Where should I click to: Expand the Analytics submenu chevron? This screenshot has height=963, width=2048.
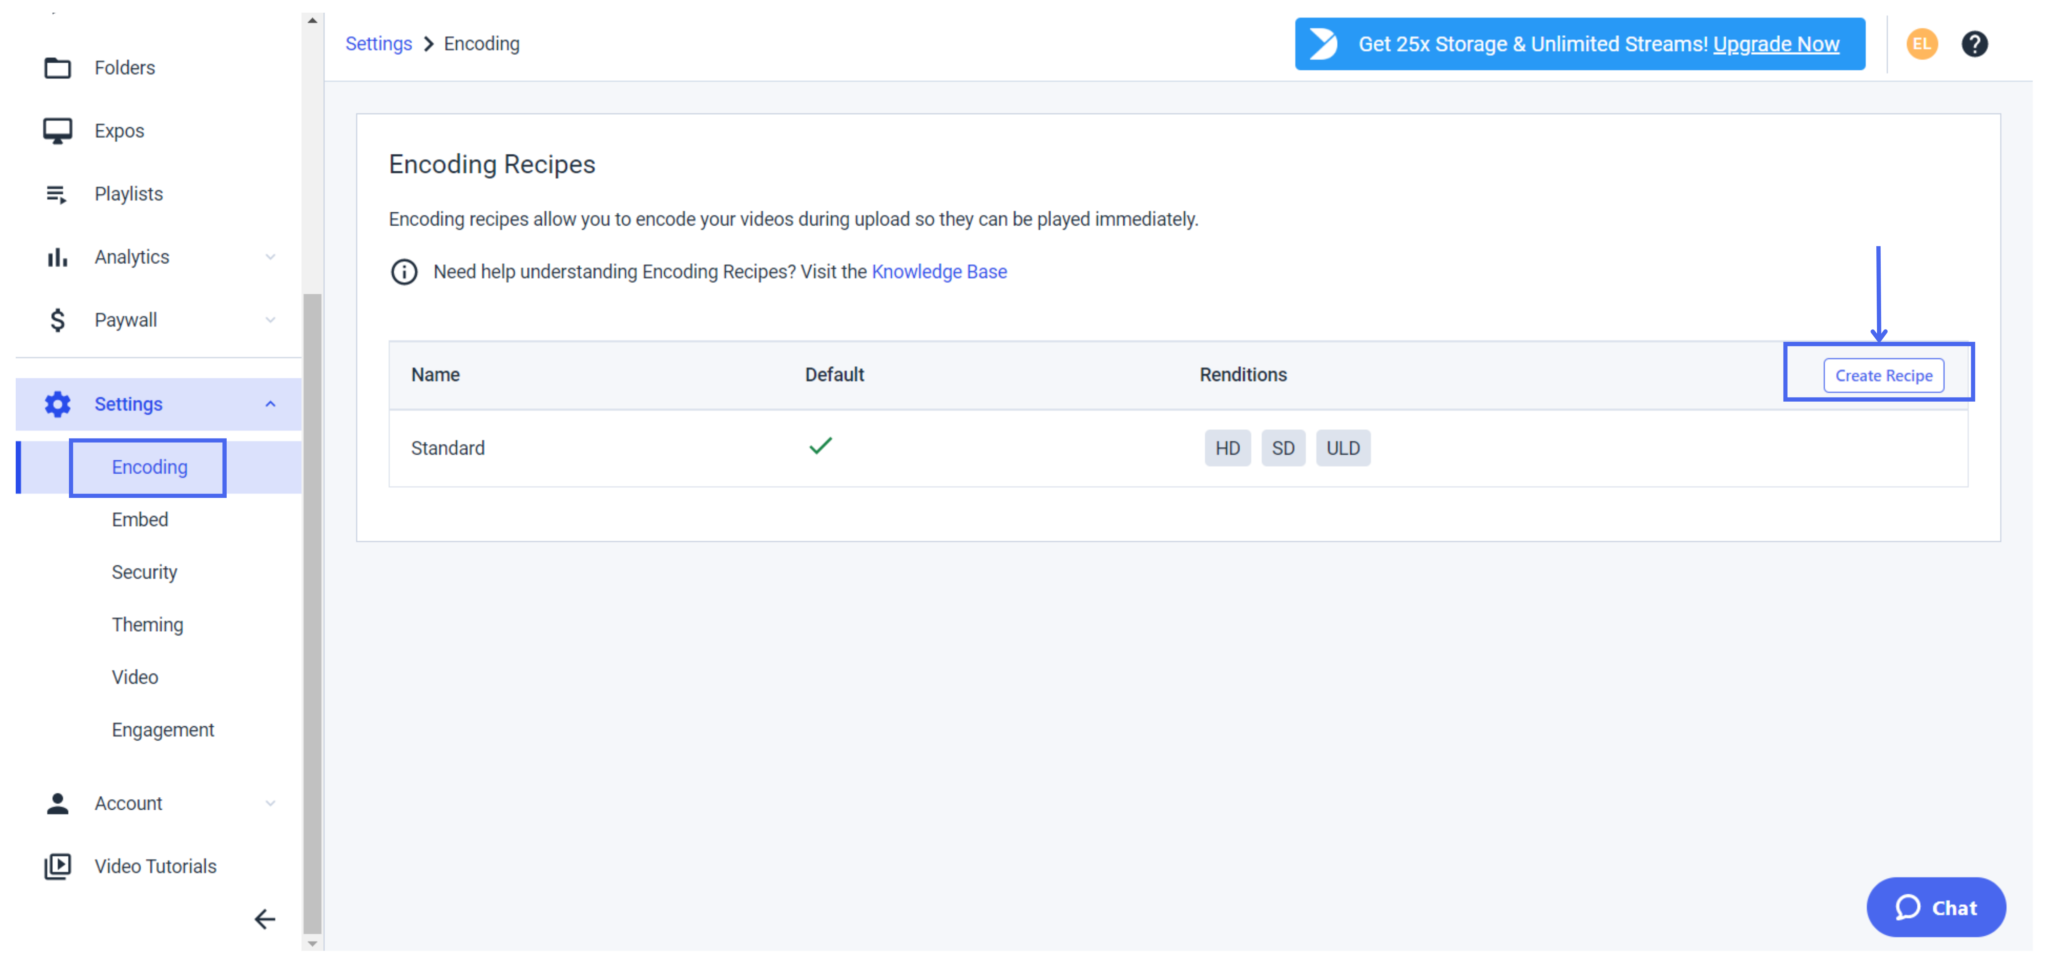pyautogui.click(x=270, y=257)
